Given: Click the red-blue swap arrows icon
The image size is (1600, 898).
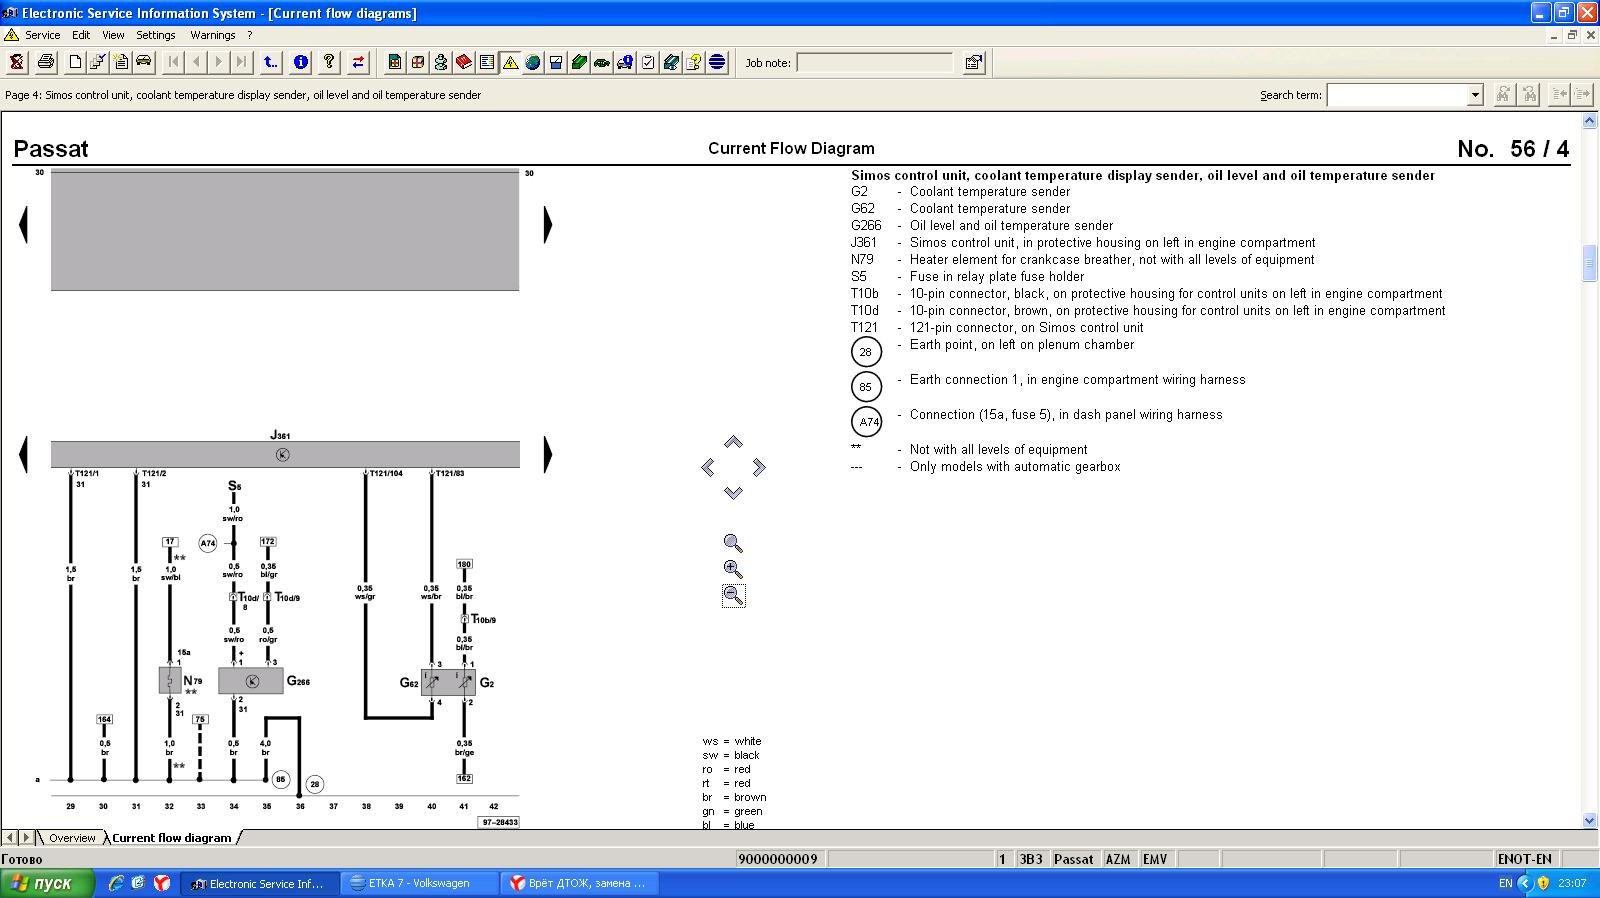Looking at the screenshot, I should coord(358,62).
